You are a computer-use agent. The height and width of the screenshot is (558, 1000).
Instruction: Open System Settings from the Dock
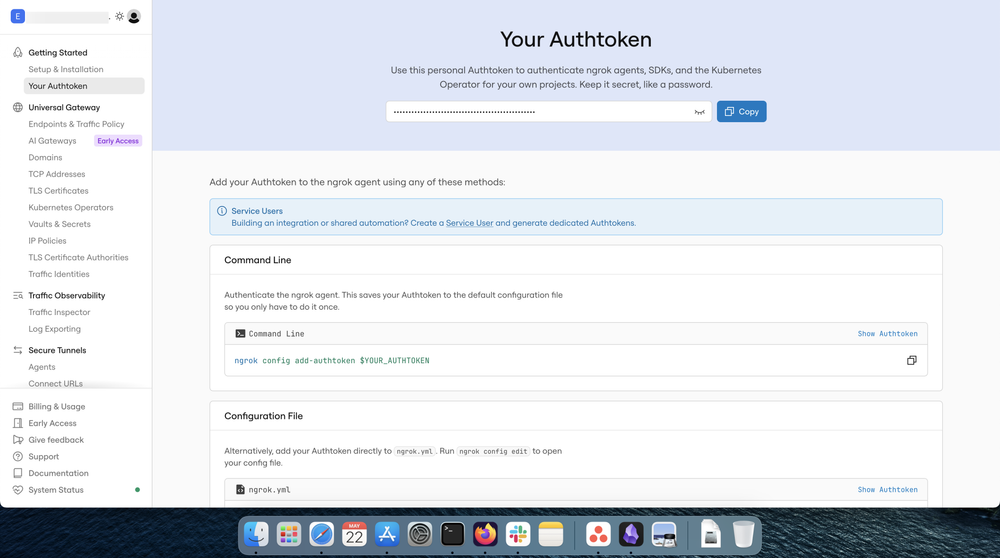click(x=420, y=534)
